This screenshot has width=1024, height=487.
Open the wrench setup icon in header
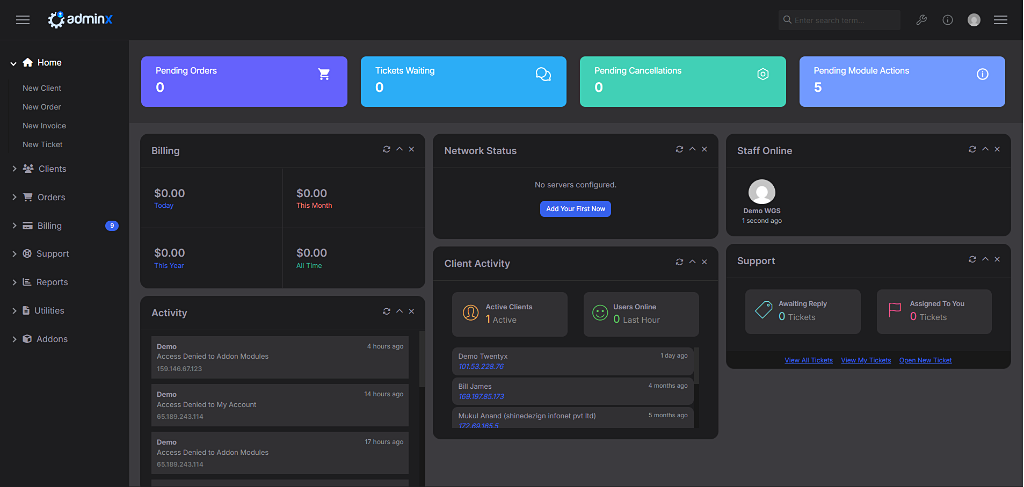point(921,20)
